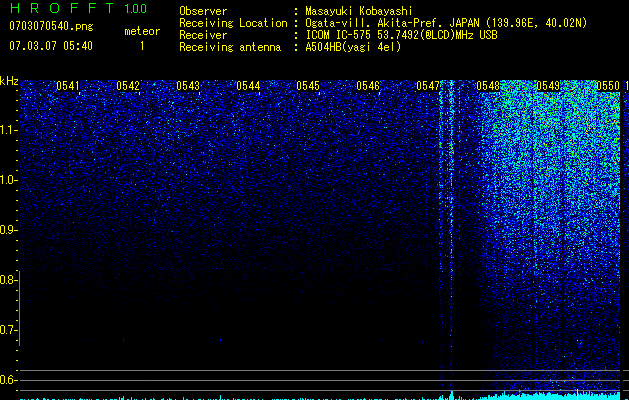The image size is (629, 400).
Task: Click the cyan signal-level graph at bottom right
Action: click(550, 396)
